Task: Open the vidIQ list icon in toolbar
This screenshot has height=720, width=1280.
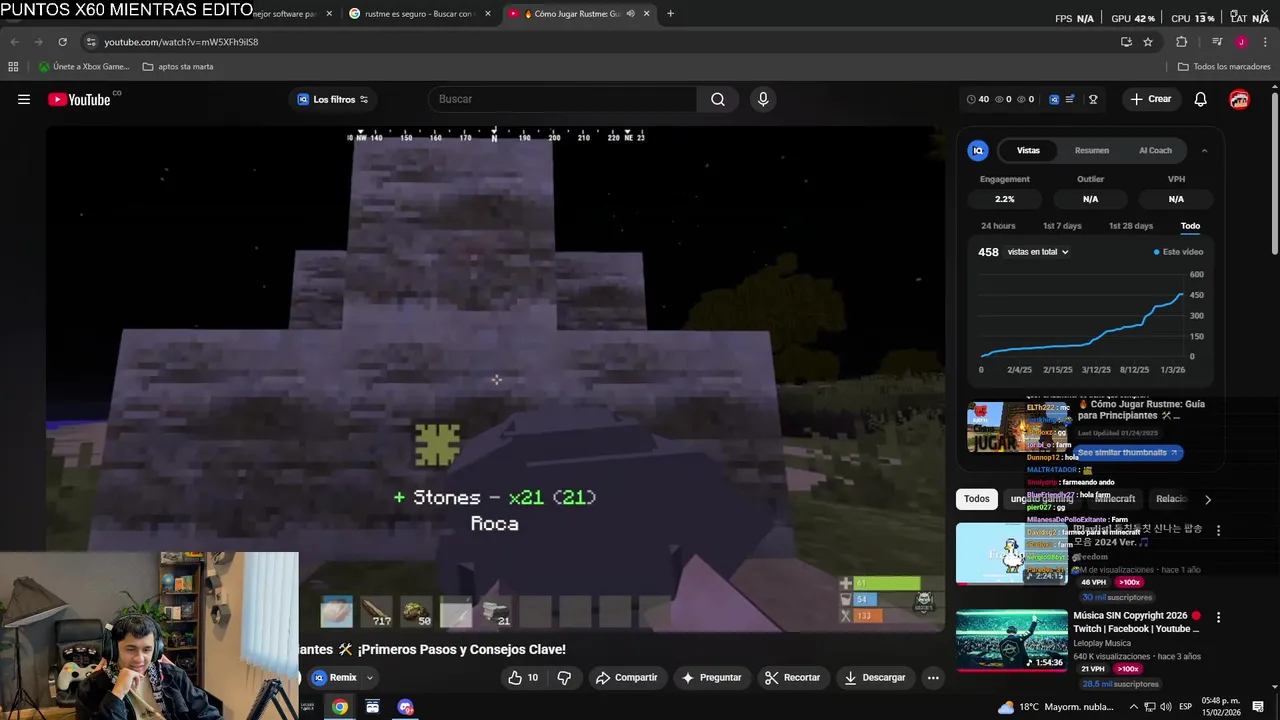Action: tap(1070, 99)
